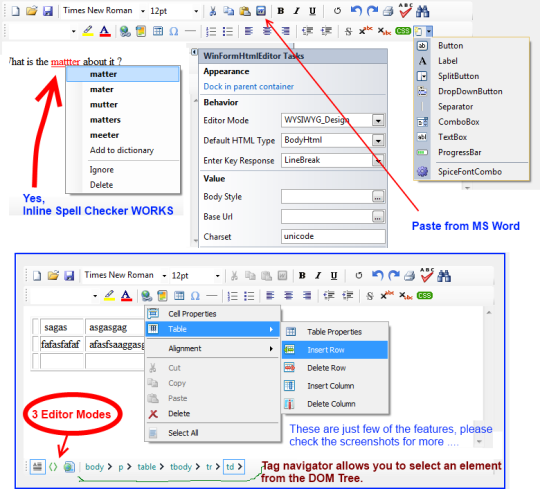The width and height of the screenshot is (540, 489).
Task: Click Paste from MS Word icon in top toolbar
Action: coord(261,11)
